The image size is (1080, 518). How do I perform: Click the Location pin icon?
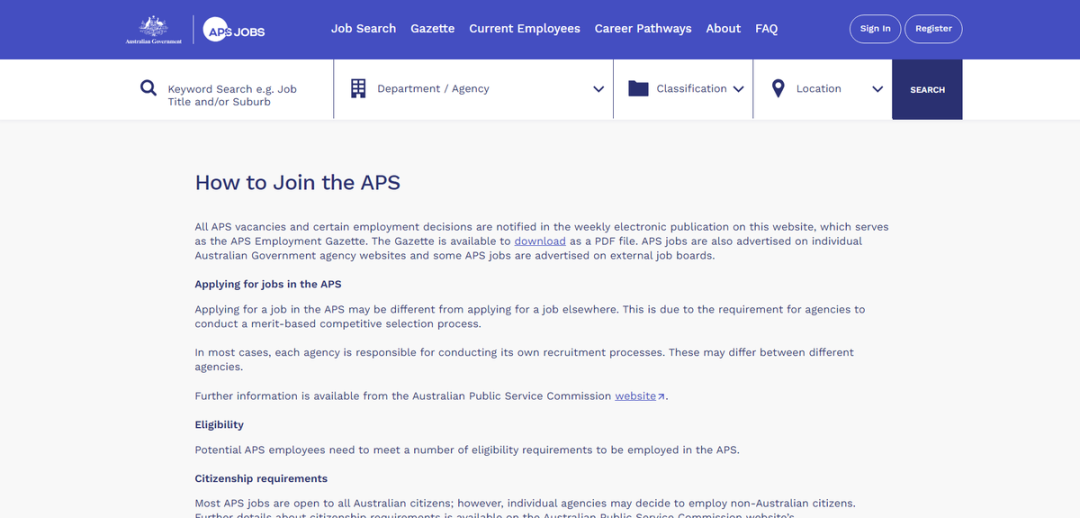778,88
